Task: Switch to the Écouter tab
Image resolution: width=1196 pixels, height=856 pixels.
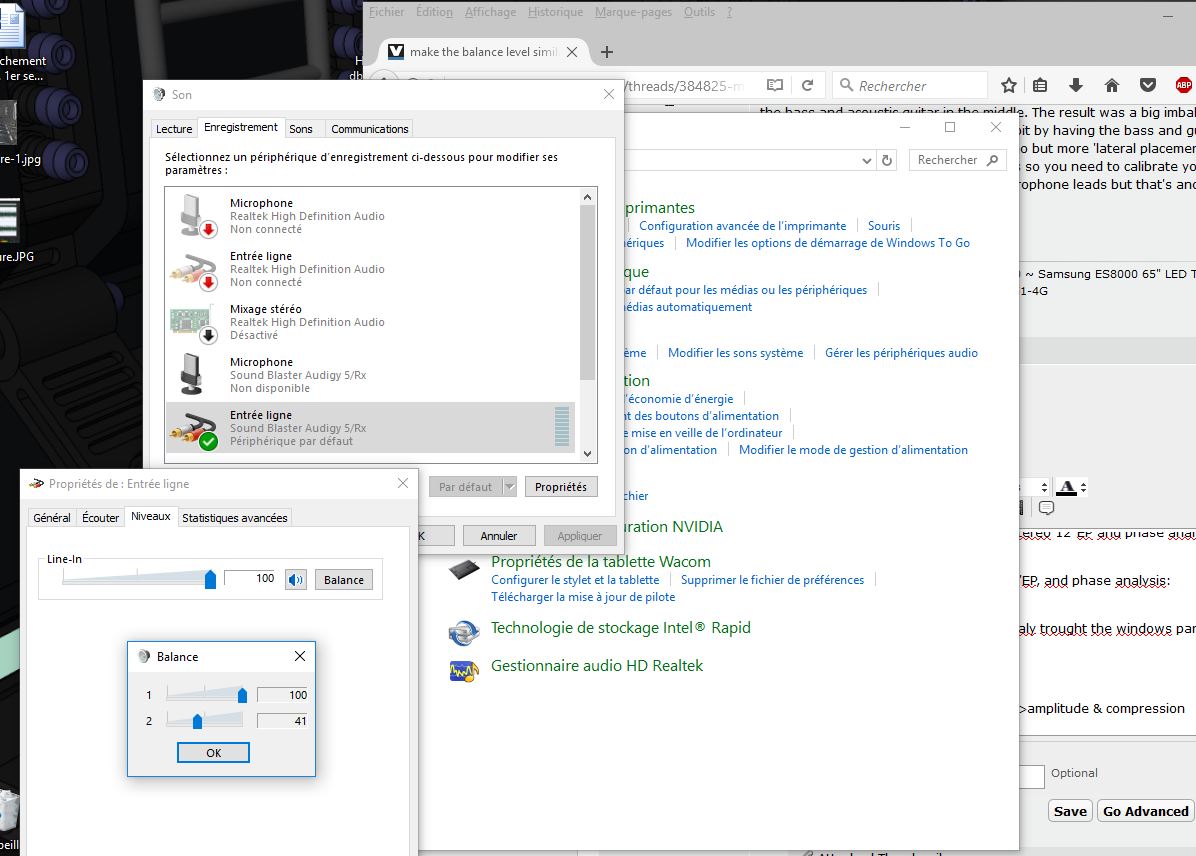Action: (x=100, y=517)
